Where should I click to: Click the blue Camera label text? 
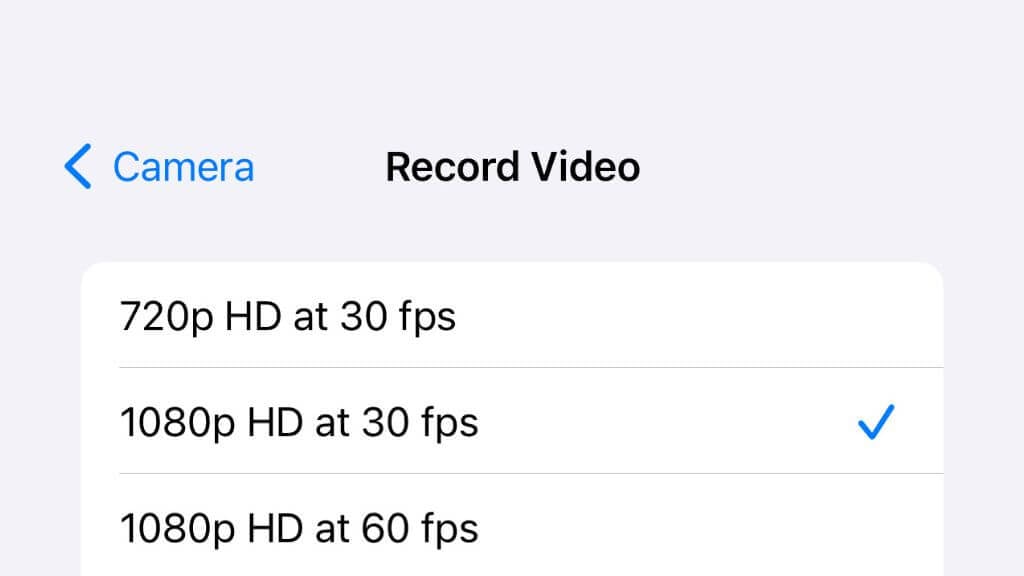point(184,167)
